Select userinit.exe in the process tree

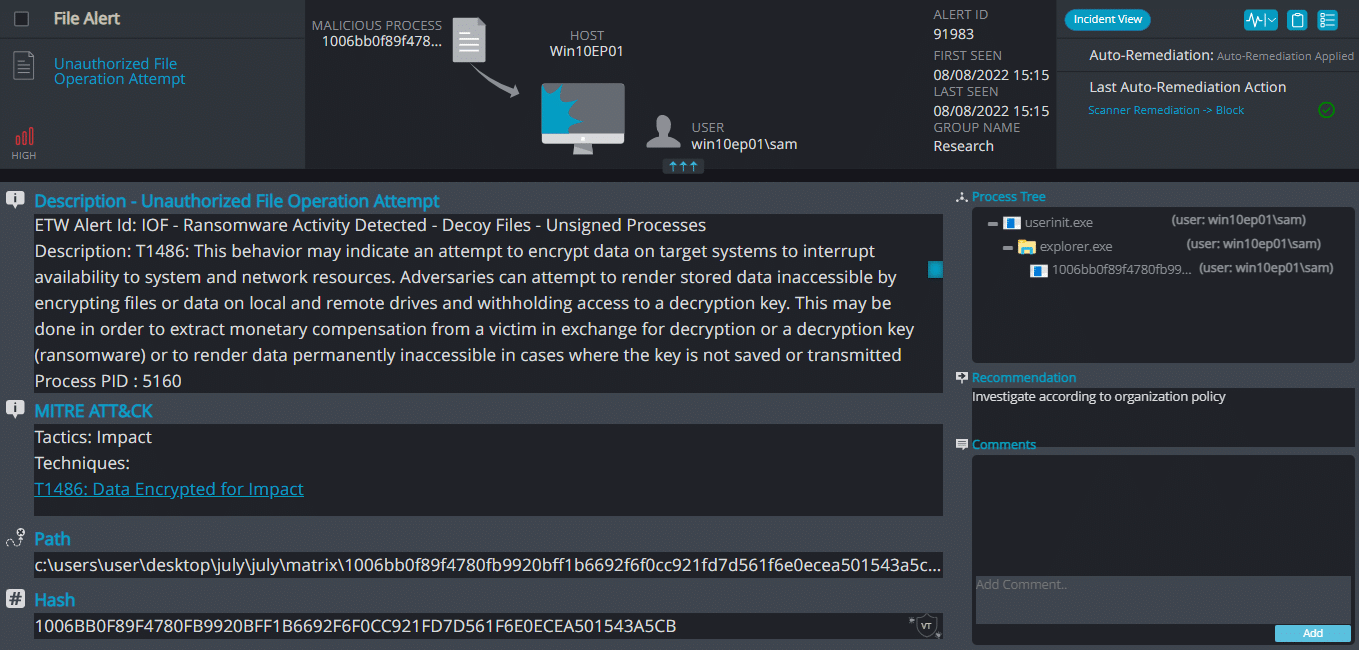[x=1060, y=223]
